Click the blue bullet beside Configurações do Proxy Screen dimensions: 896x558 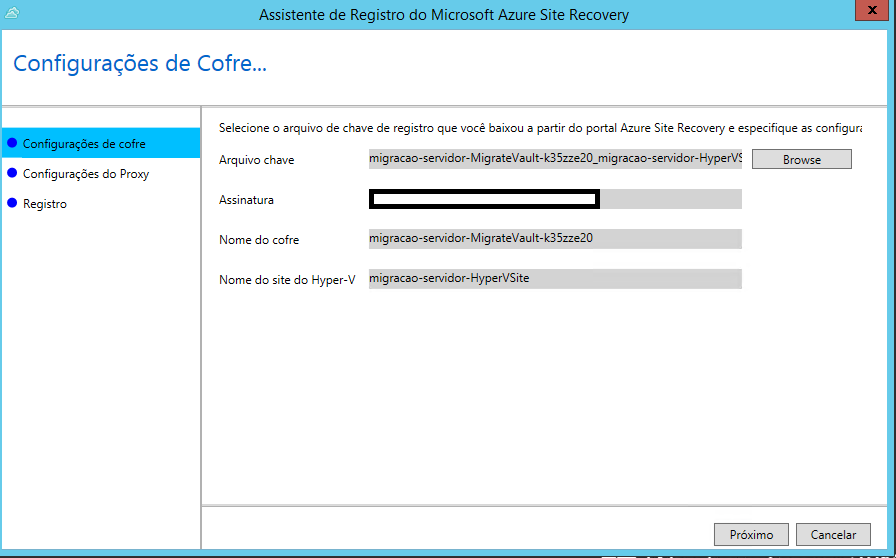pyautogui.click(x=12, y=174)
